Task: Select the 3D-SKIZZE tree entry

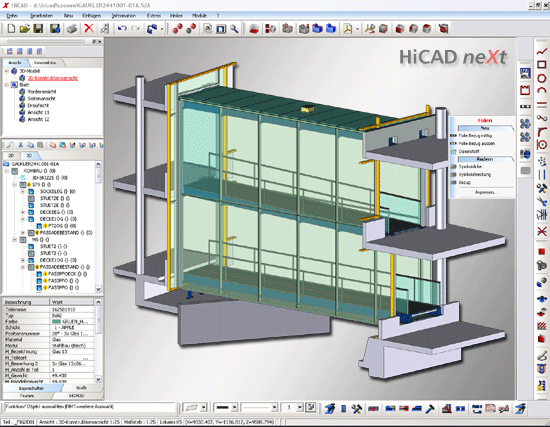Action: [x=49, y=178]
